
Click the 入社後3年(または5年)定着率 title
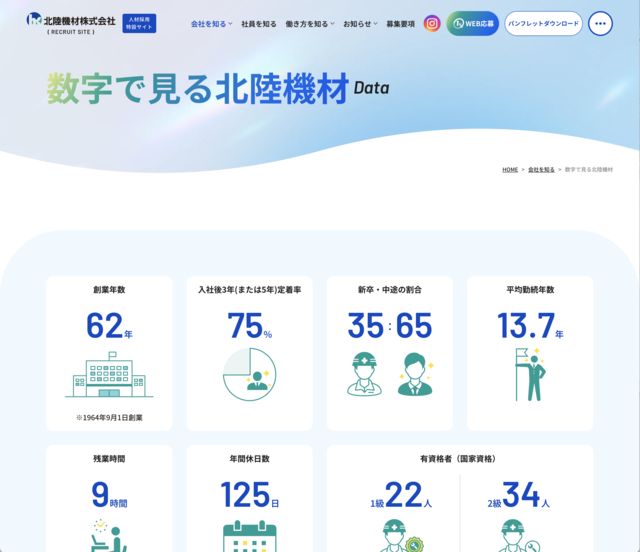pyautogui.click(x=249, y=289)
